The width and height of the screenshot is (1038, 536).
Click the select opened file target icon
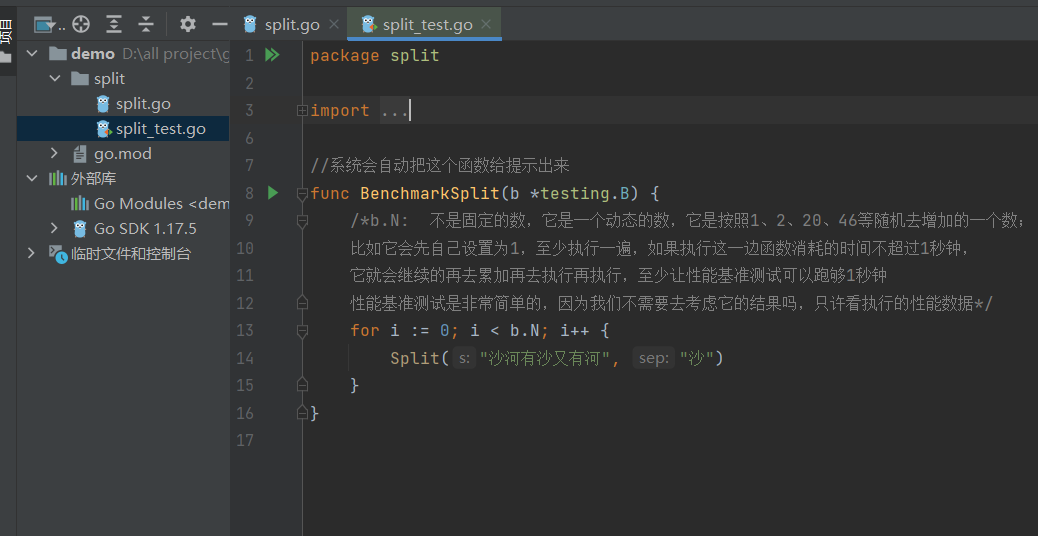point(81,24)
